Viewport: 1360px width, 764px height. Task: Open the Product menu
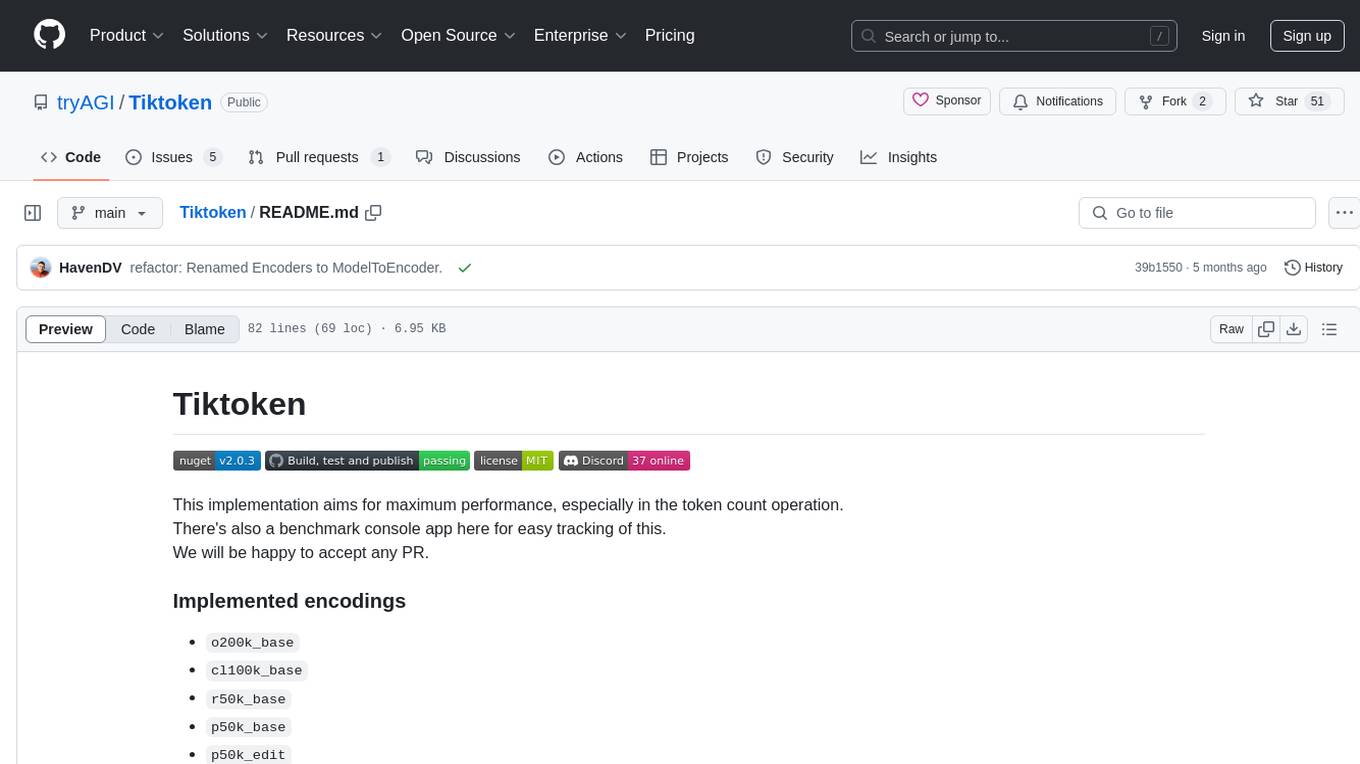tap(127, 35)
